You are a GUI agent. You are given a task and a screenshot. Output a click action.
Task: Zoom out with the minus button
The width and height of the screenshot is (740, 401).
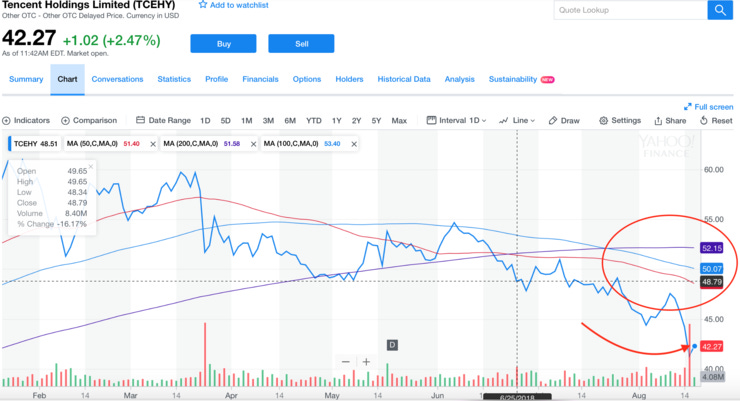pos(345,362)
